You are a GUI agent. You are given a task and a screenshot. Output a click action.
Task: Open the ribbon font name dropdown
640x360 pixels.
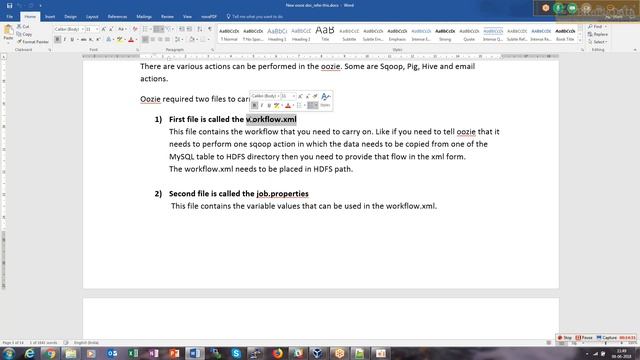pyautogui.click(x=82, y=29)
